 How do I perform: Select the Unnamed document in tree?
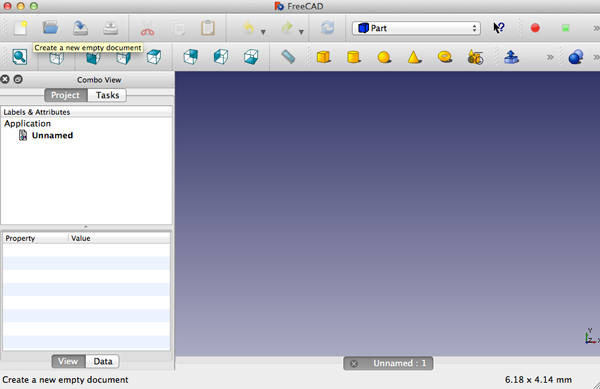pos(52,135)
